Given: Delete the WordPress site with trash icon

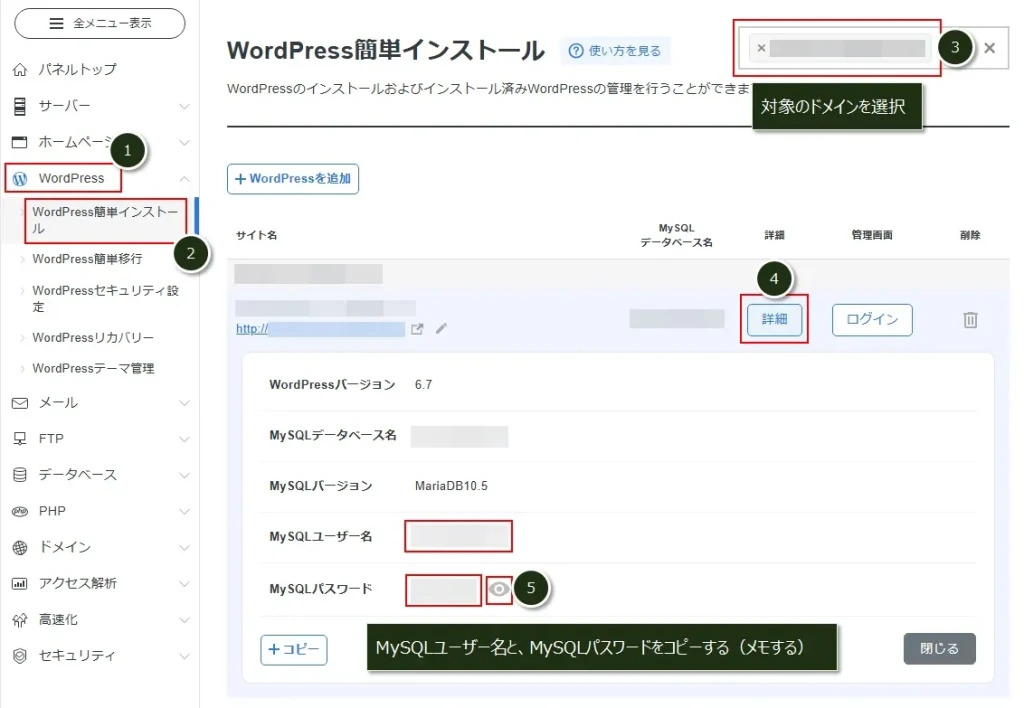Looking at the screenshot, I should [x=970, y=320].
